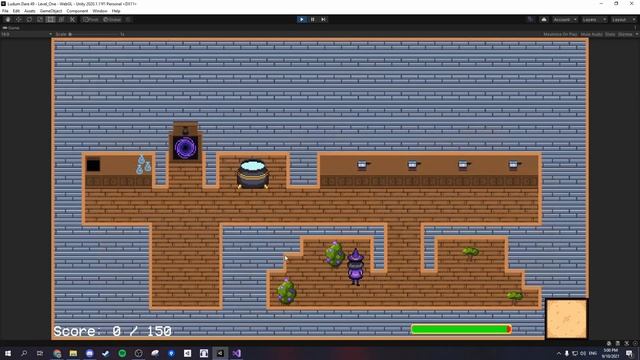Select the Hand tool in Unity toolbar

[8, 20]
